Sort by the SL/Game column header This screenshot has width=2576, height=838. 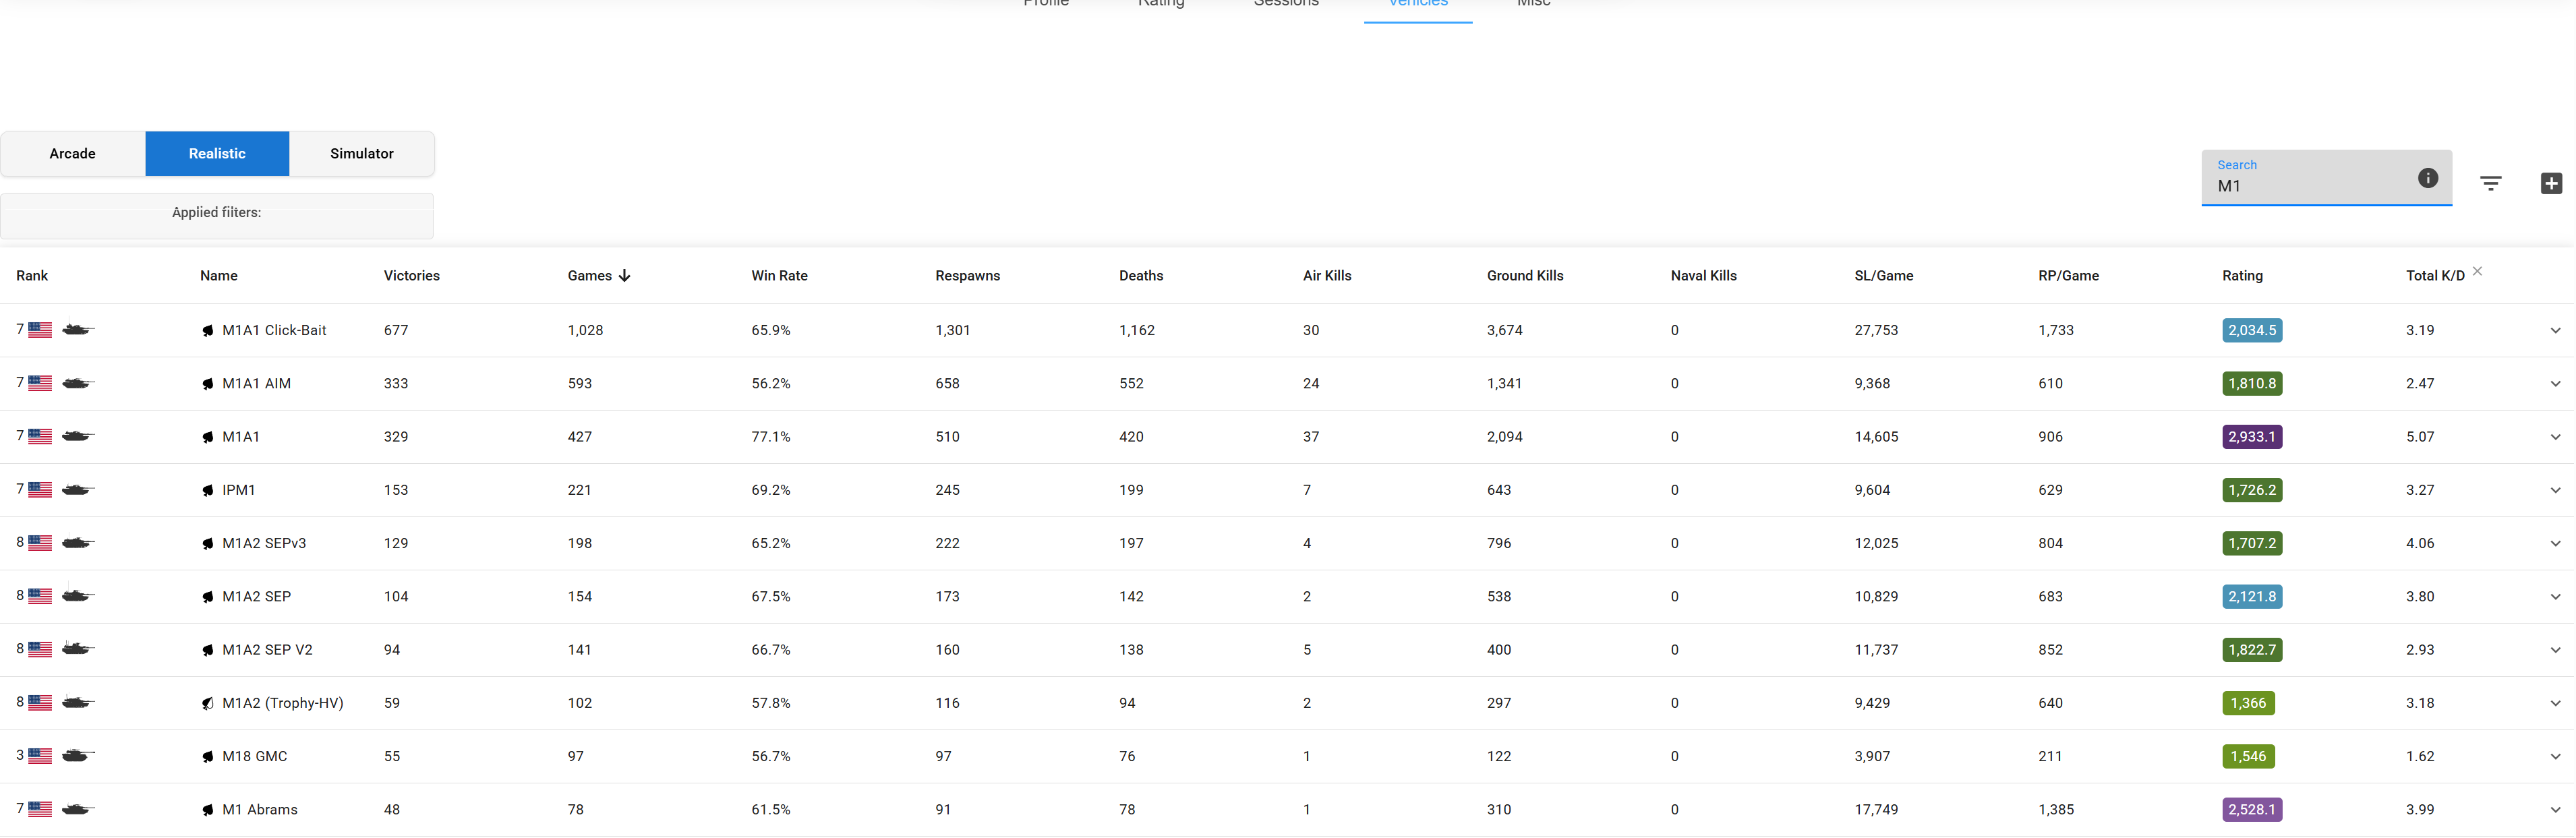1884,276
